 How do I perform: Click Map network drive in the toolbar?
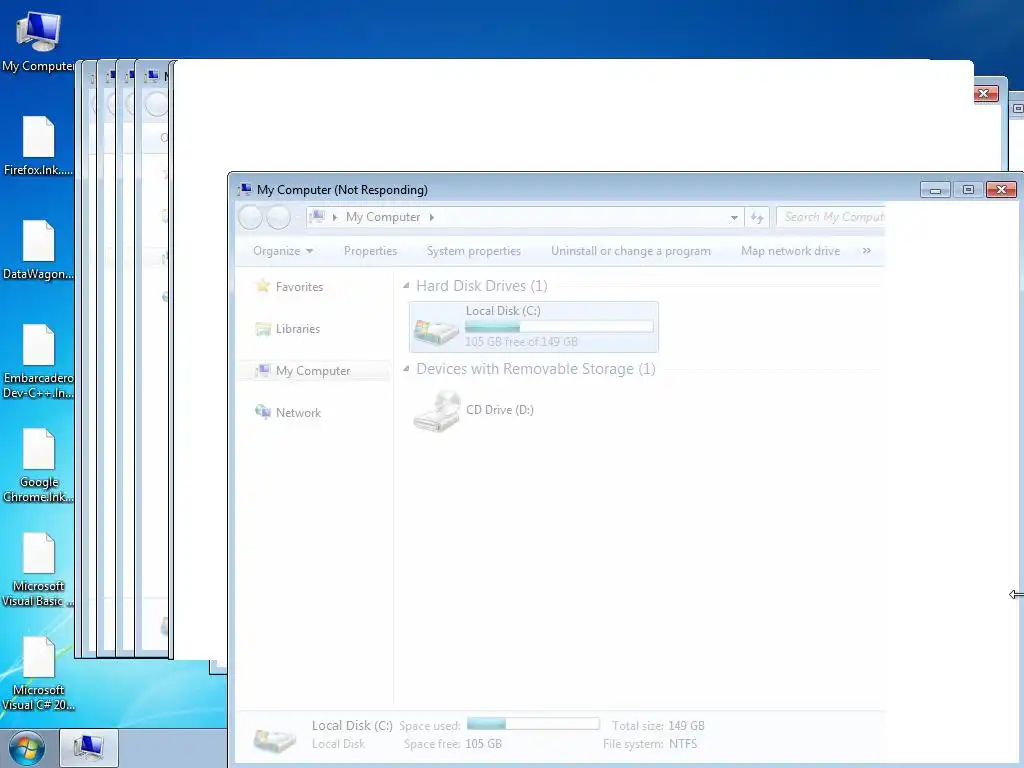pos(790,251)
